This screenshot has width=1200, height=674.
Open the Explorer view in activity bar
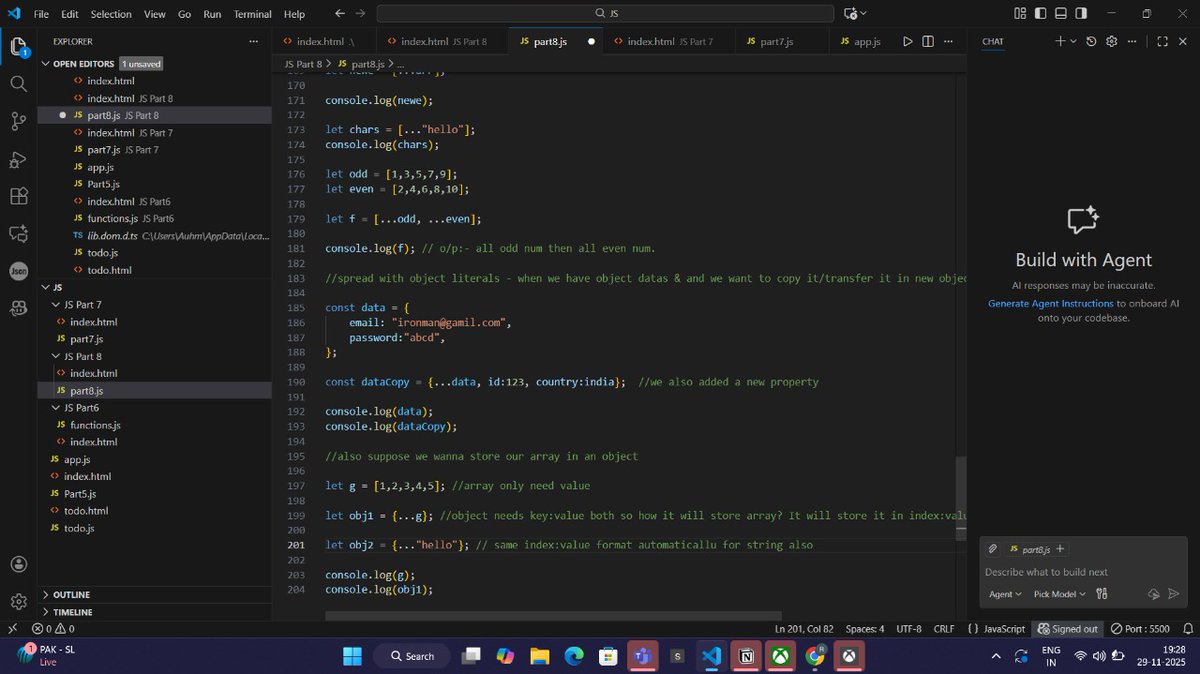(x=18, y=46)
